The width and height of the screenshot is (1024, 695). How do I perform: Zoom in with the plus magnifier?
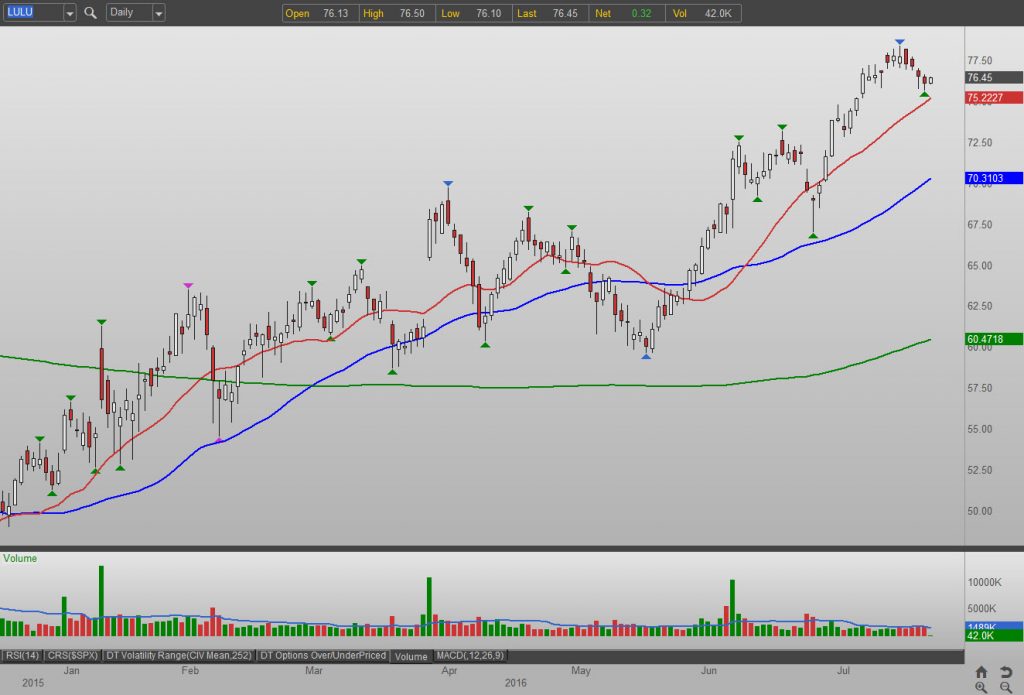point(981,687)
